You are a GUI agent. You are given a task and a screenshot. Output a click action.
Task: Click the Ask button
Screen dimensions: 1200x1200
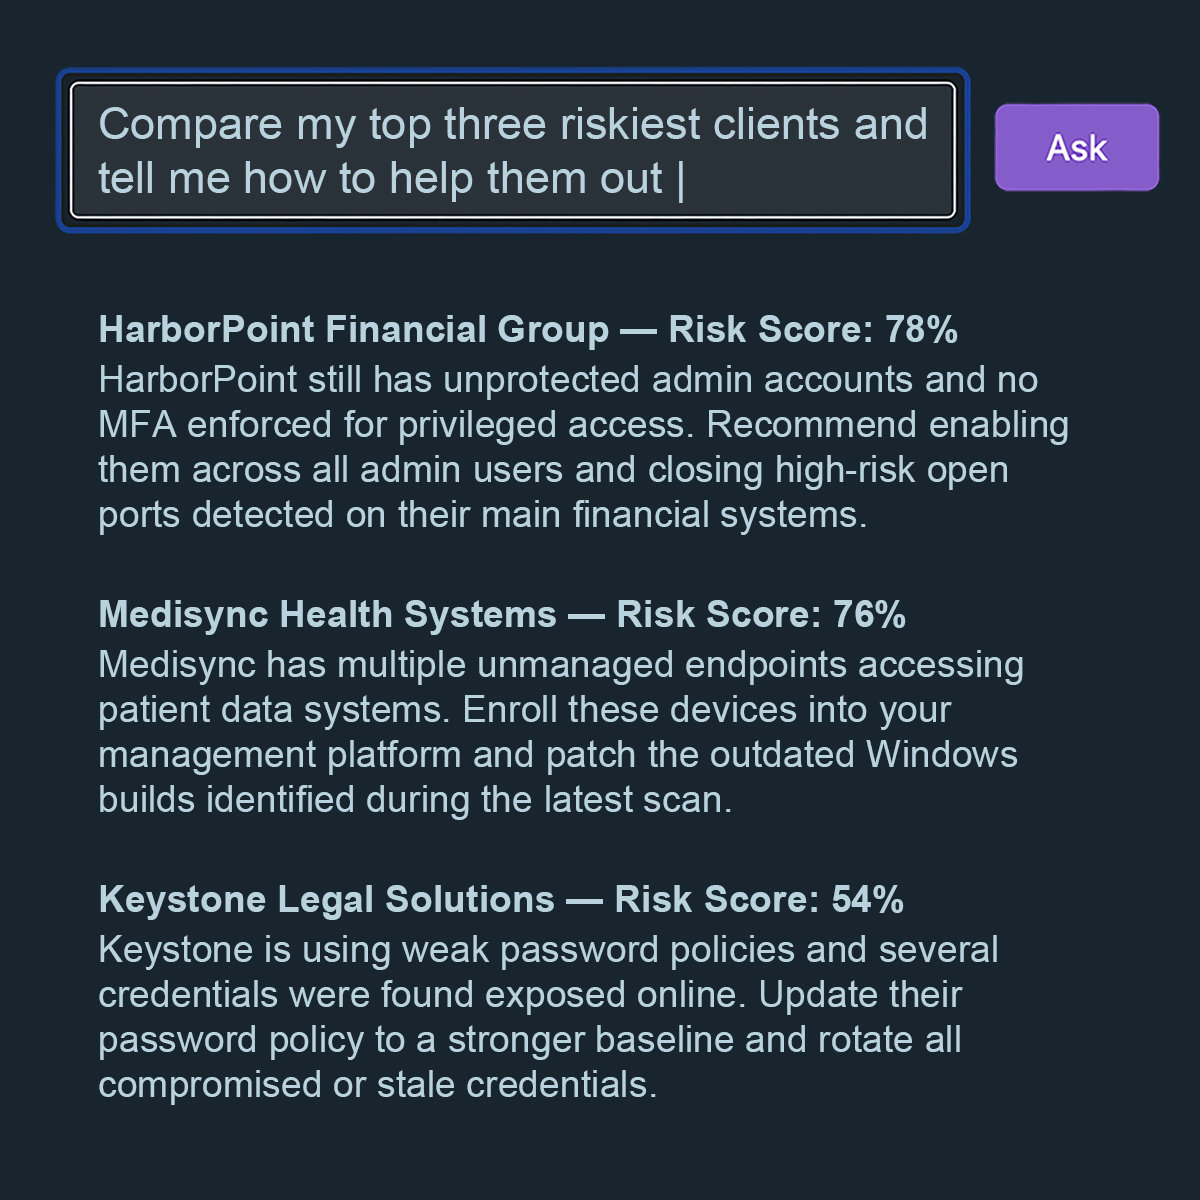click(1076, 148)
